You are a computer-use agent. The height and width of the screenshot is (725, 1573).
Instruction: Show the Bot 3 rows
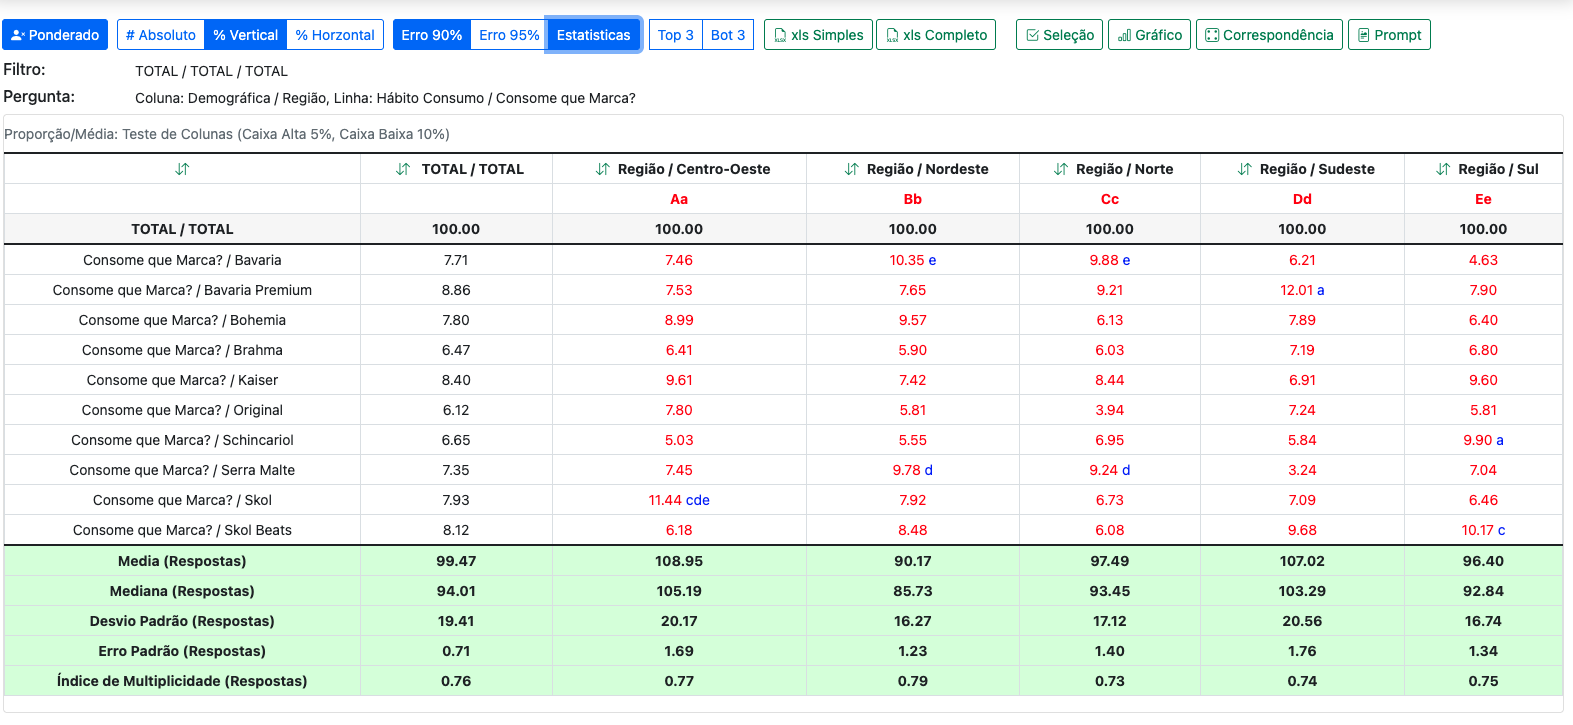pos(728,35)
